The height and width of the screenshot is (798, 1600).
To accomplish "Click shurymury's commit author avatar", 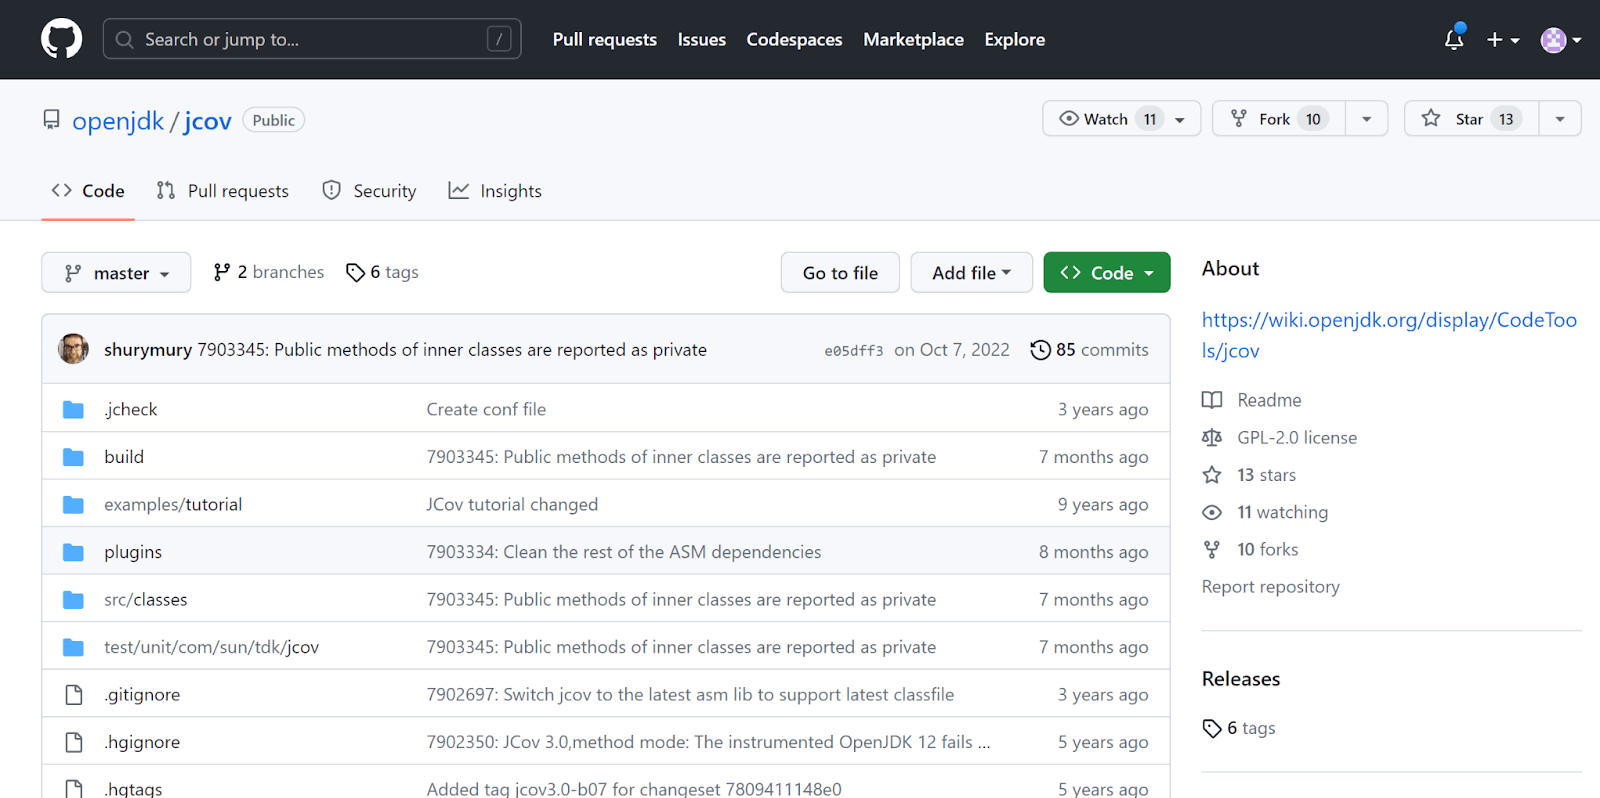I will click(73, 349).
